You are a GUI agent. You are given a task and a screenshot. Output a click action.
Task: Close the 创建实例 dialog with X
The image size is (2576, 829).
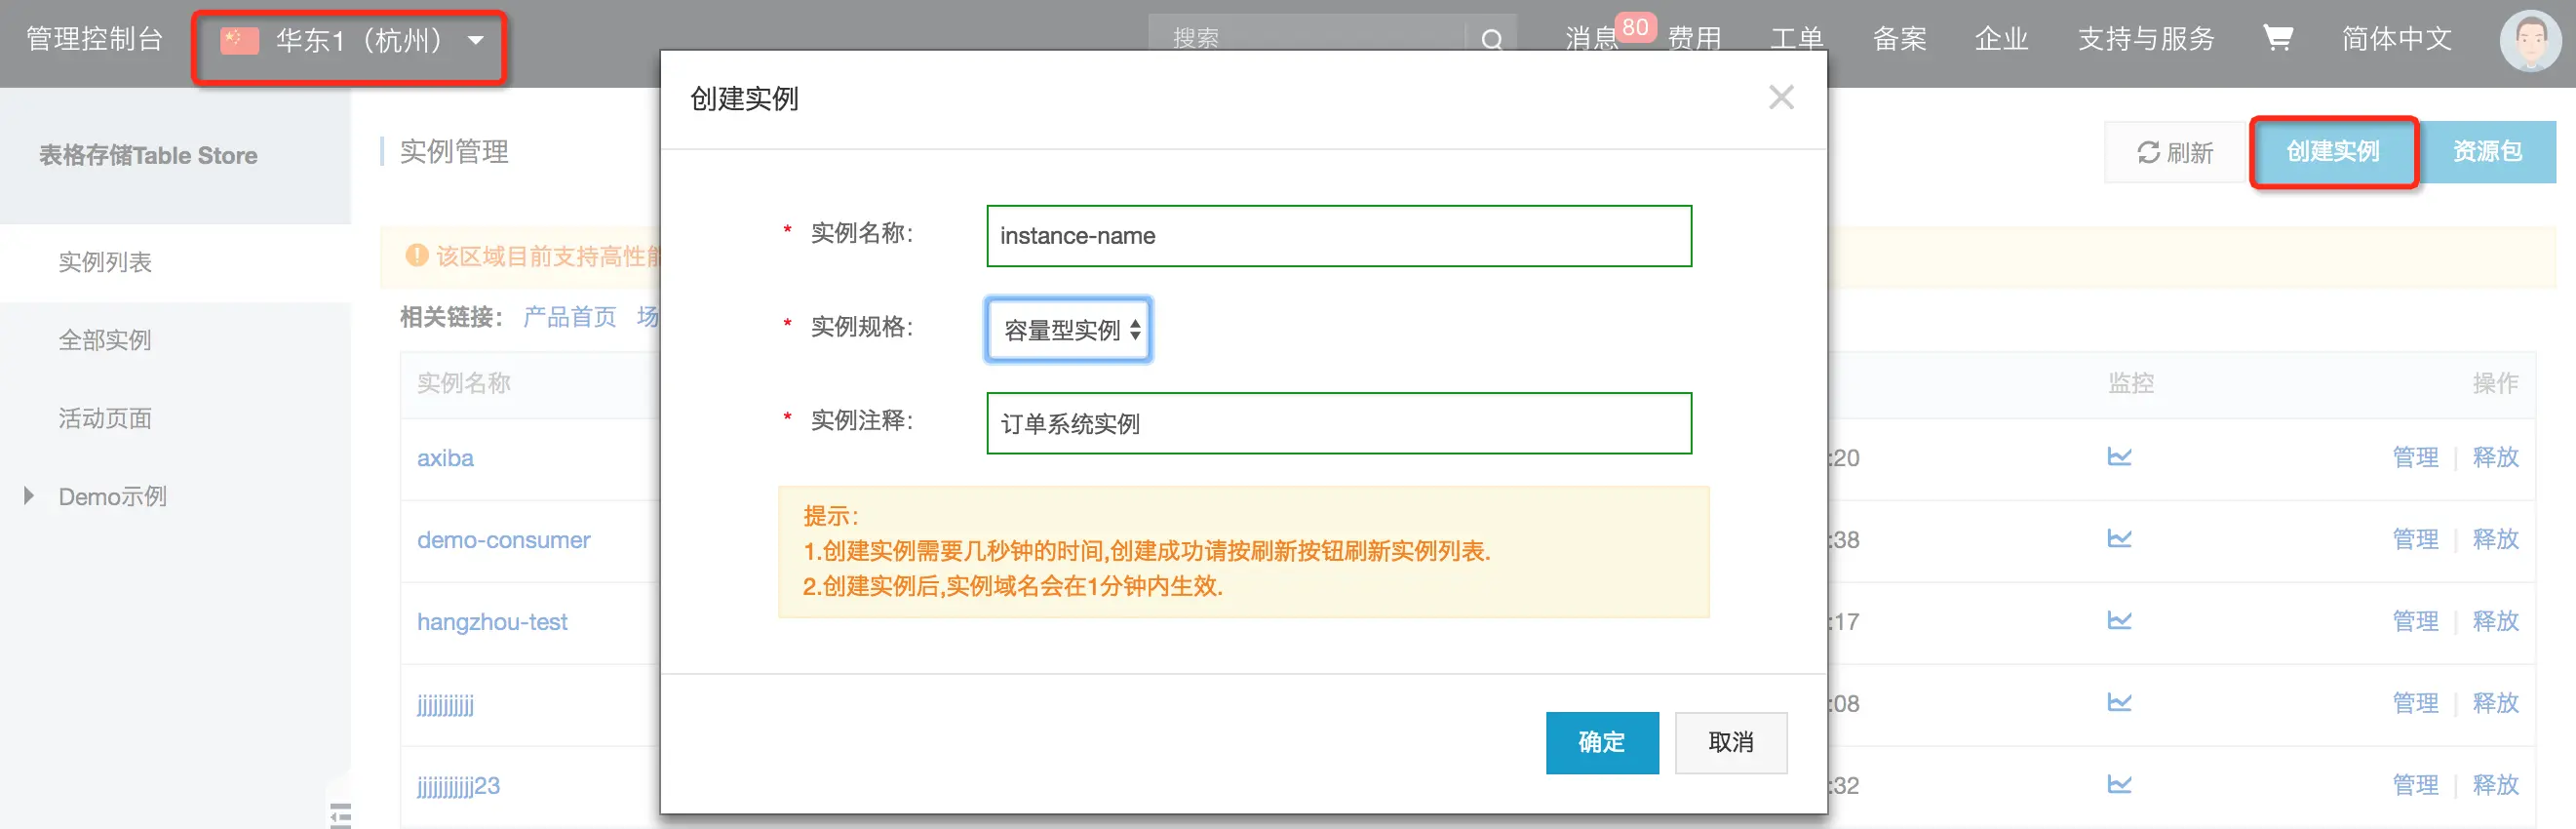click(1780, 98)
